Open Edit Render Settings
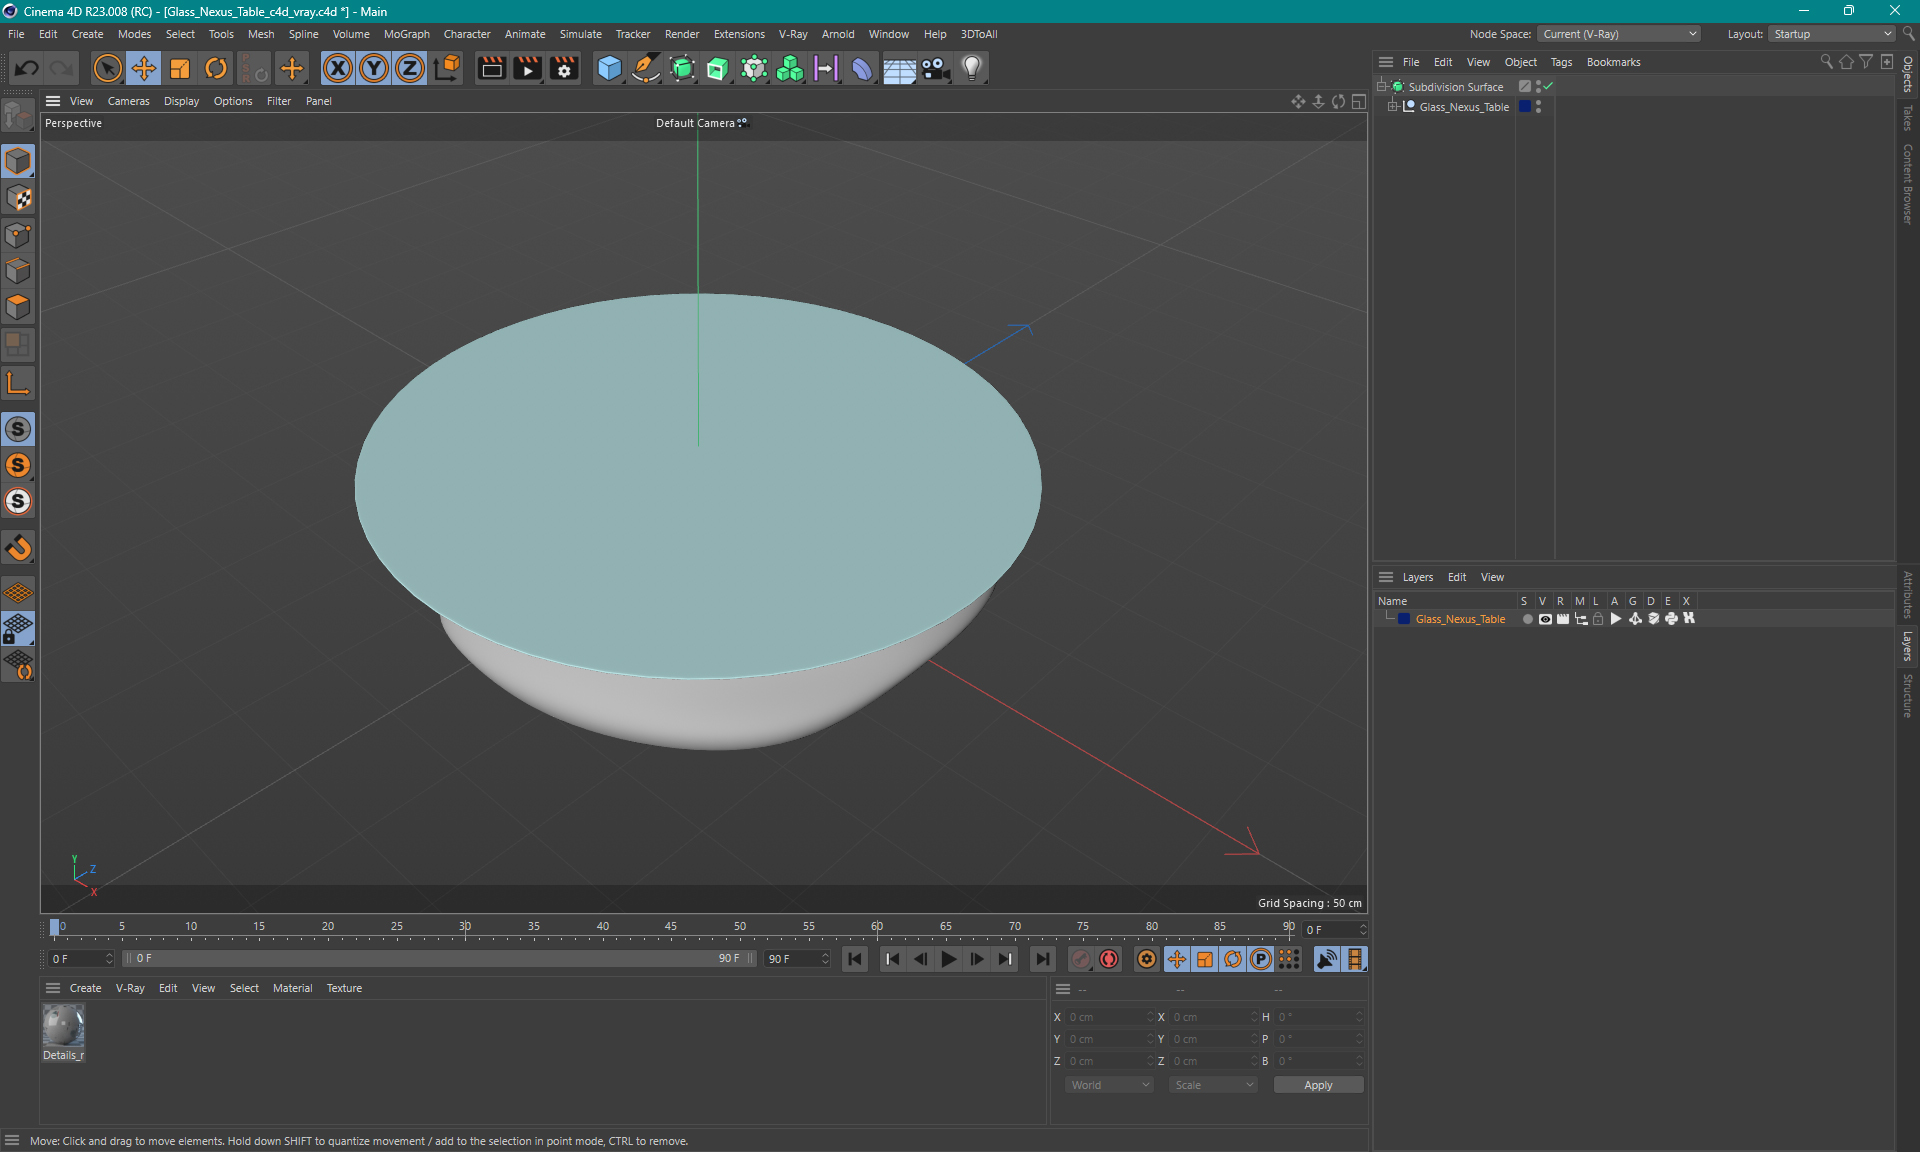The image size is (1920, 1152). 564,68
